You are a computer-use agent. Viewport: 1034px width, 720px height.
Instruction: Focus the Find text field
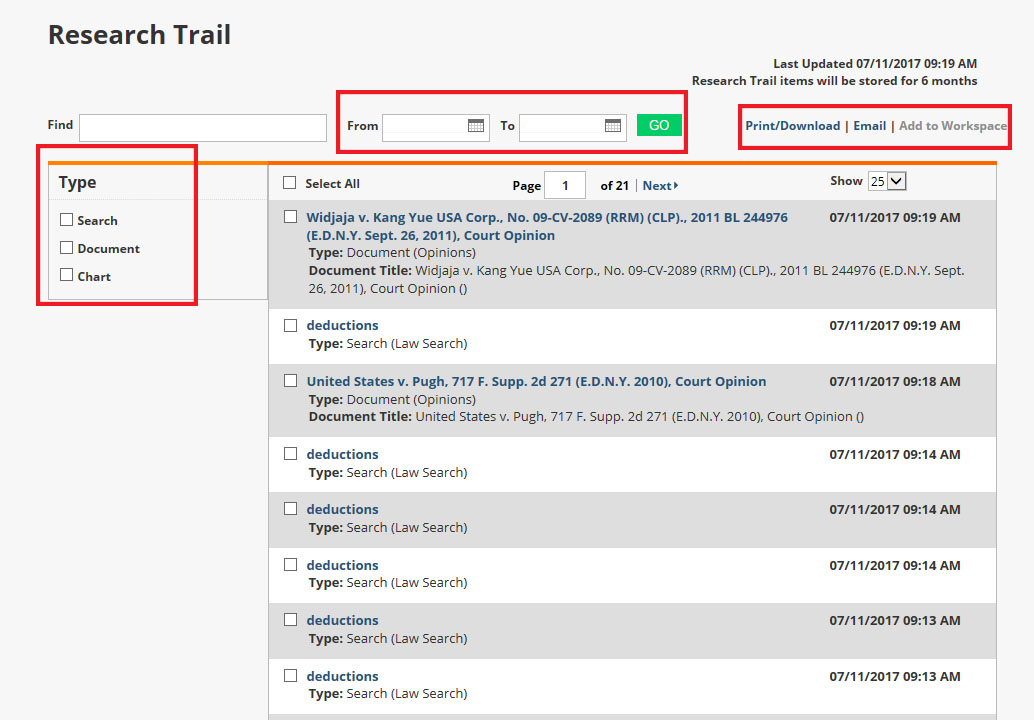pos(203,128)
